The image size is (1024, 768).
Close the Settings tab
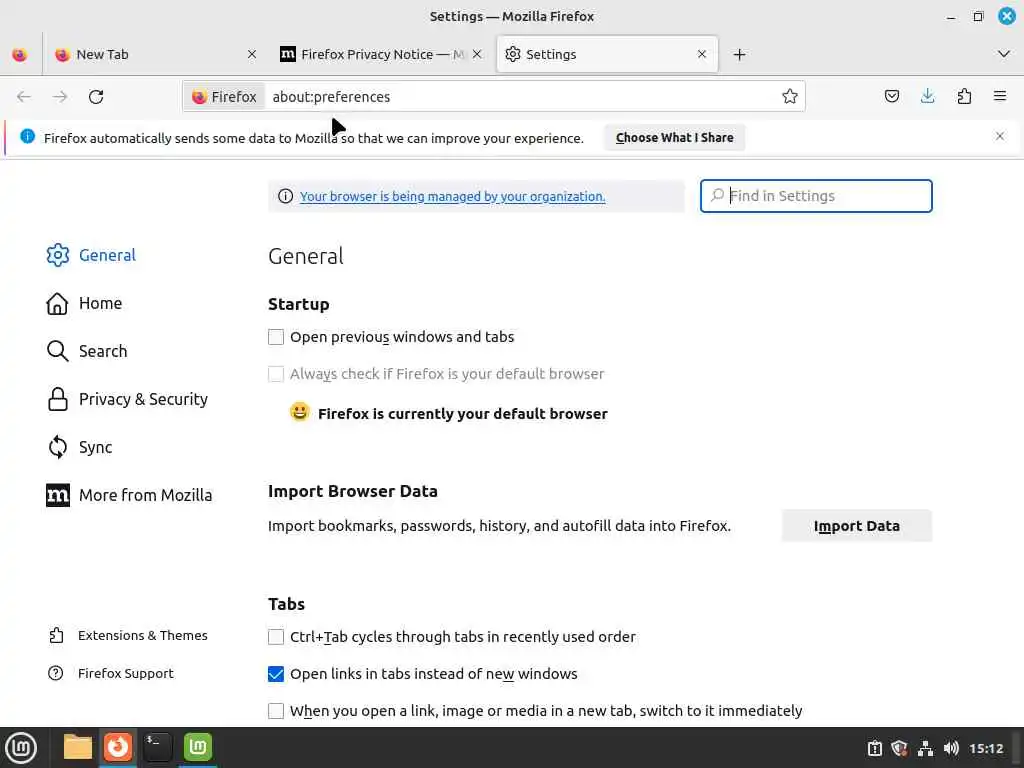701,54
